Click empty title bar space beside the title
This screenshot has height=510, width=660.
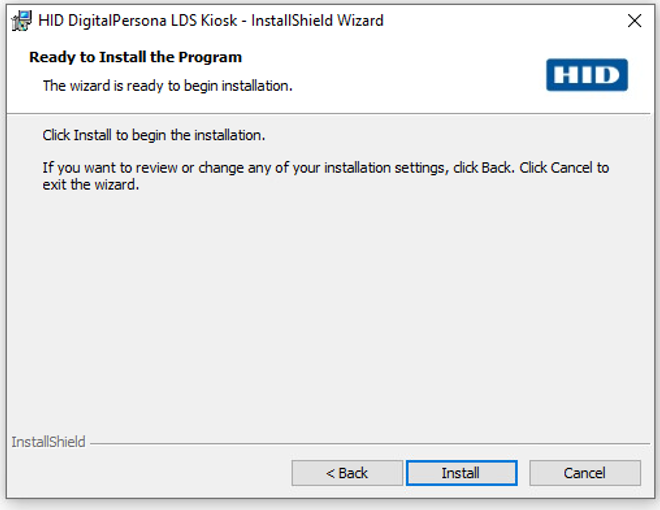coord(500,21)
